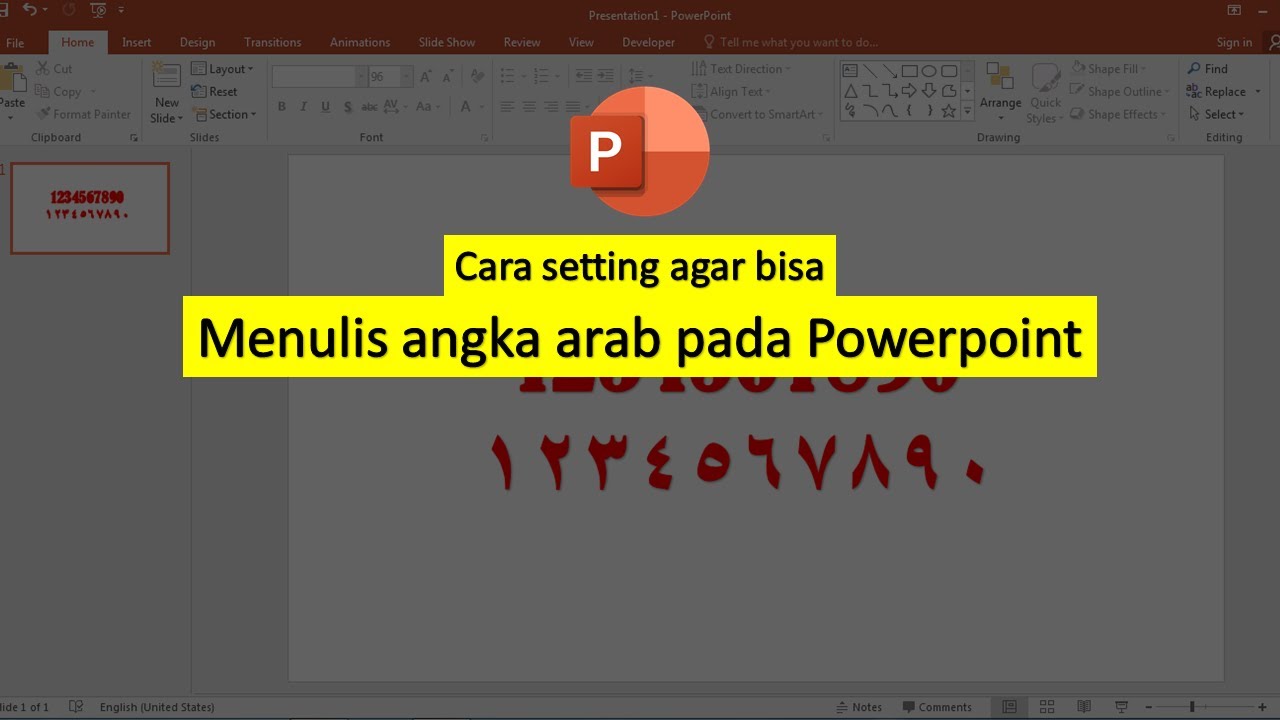Start slideshow from beginning quick-access icon
The height and width of the screenshot is (720, 1280).
[98, 10]
